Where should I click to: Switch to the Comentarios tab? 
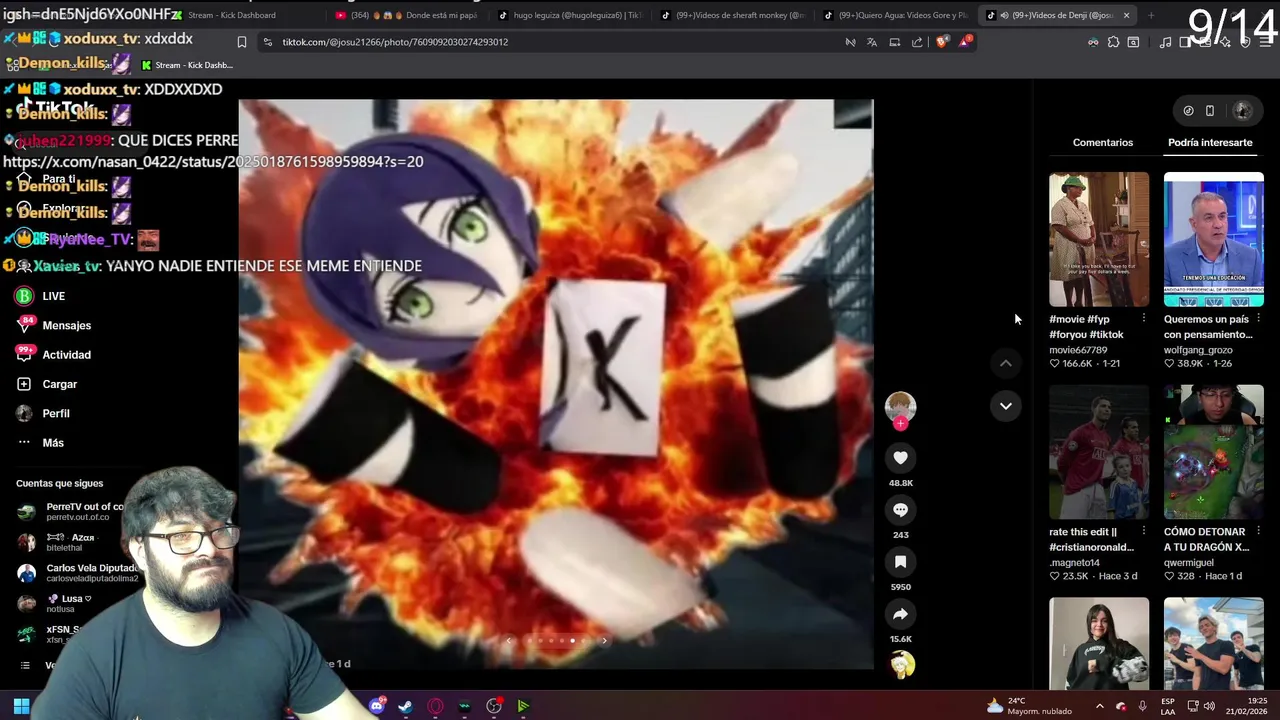coord(1103,142)
